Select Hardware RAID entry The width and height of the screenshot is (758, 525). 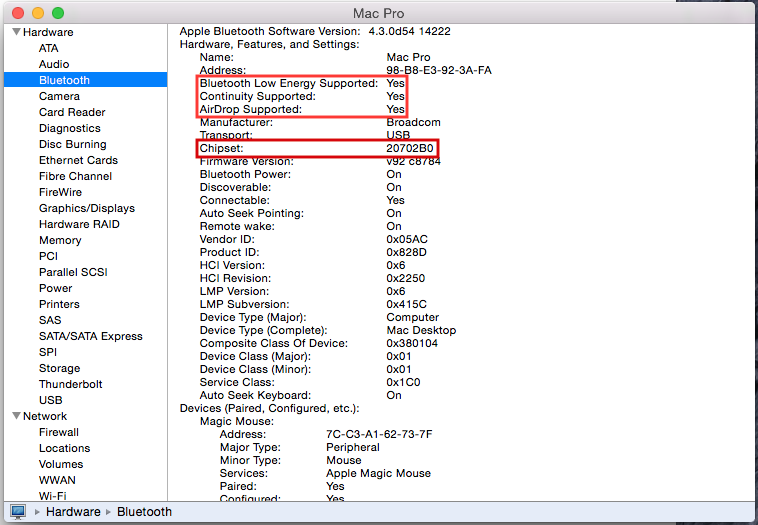[x=79, y=224]
